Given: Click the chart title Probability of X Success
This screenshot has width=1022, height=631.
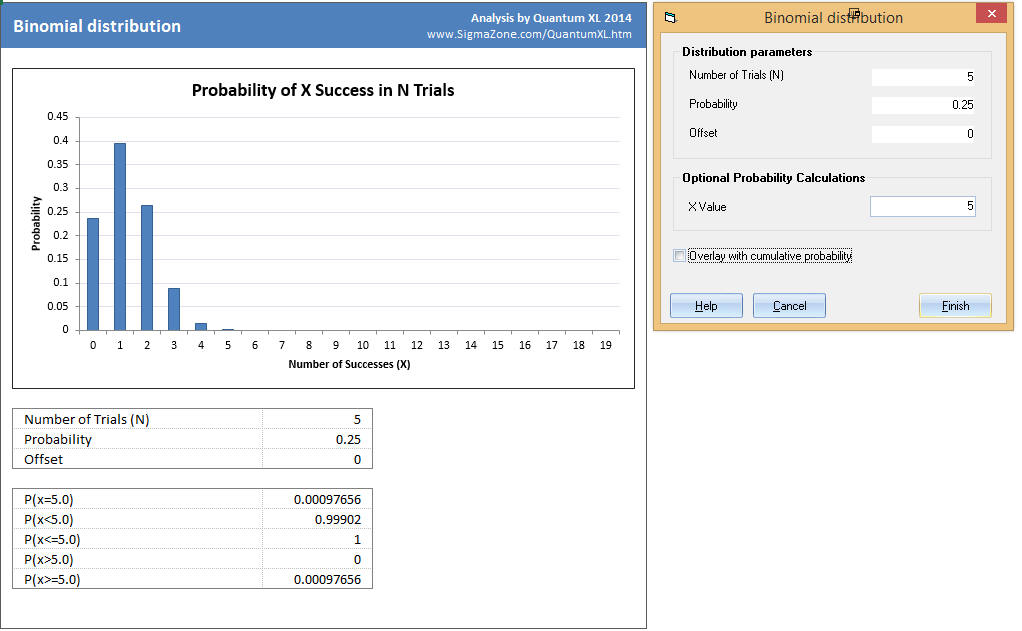Looking at the screenshot, I should pos(322,90).
